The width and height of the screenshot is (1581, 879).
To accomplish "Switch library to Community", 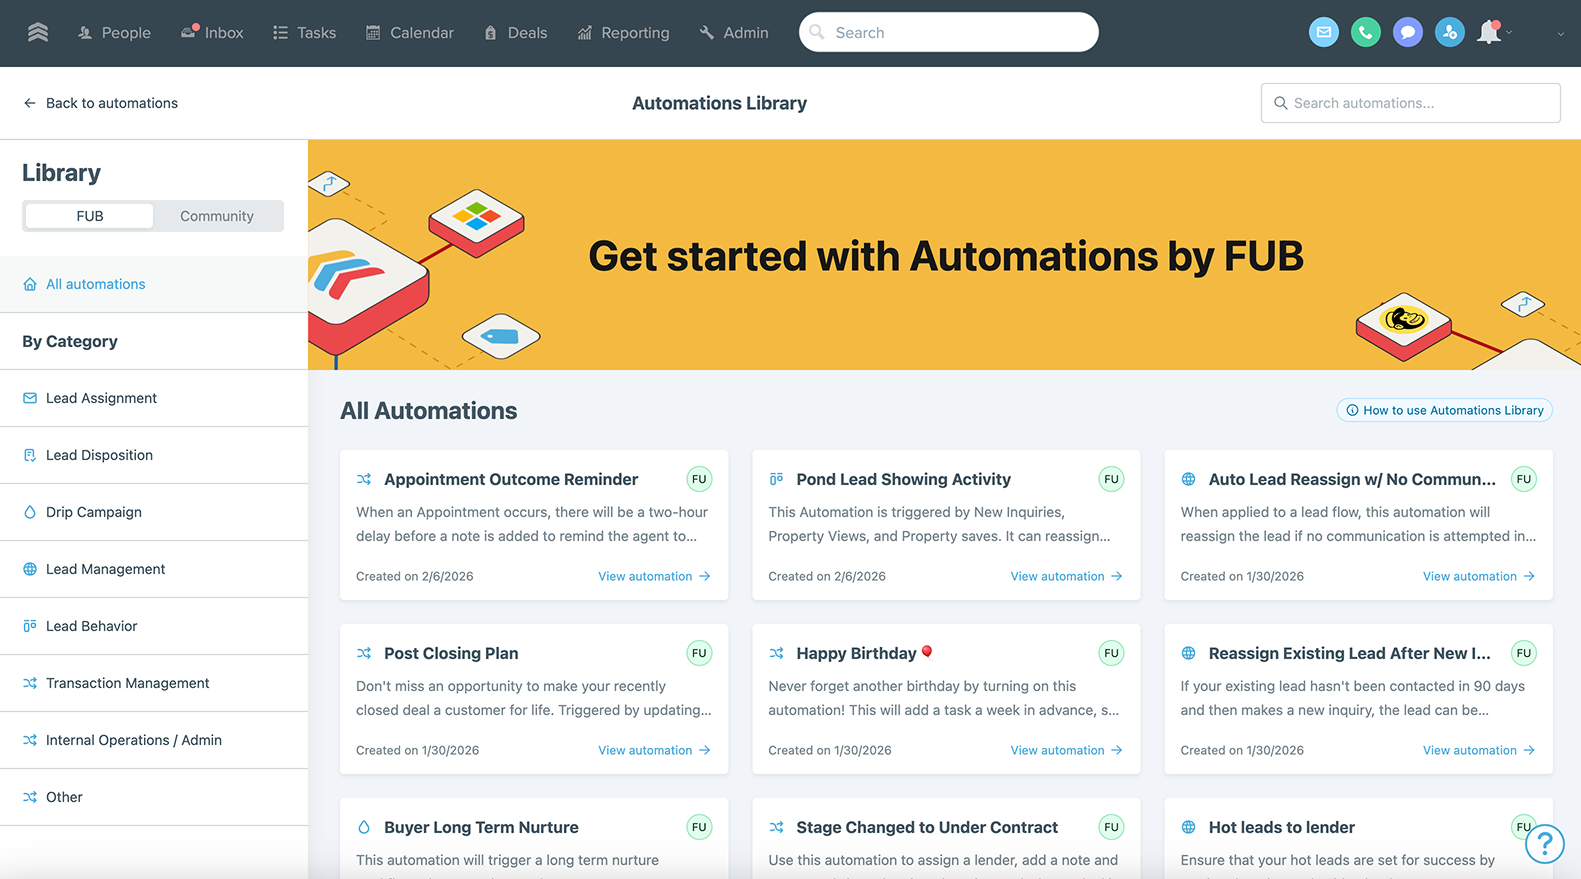I will tap(217, 216).
